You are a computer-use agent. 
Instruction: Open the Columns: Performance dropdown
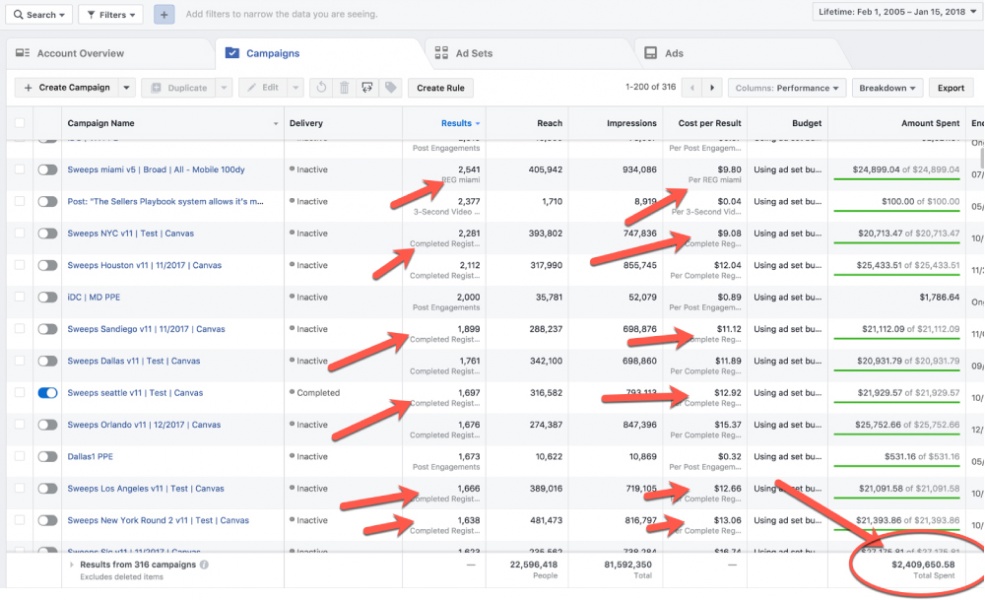point(787,88)
